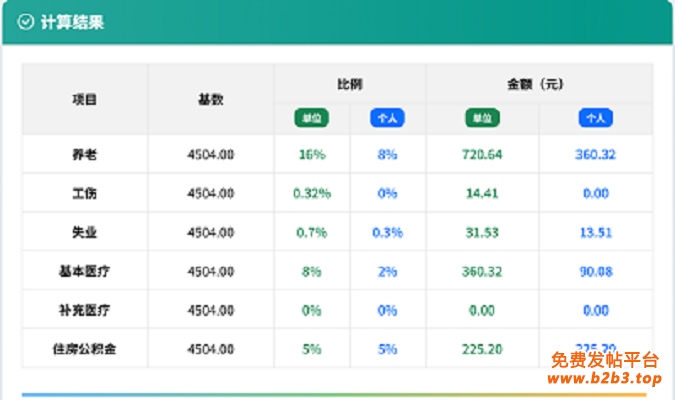The height and width of the screenshot is (400, 675).
Task: Click the blue 个人 badge under 比例
Action: point(387,118)
